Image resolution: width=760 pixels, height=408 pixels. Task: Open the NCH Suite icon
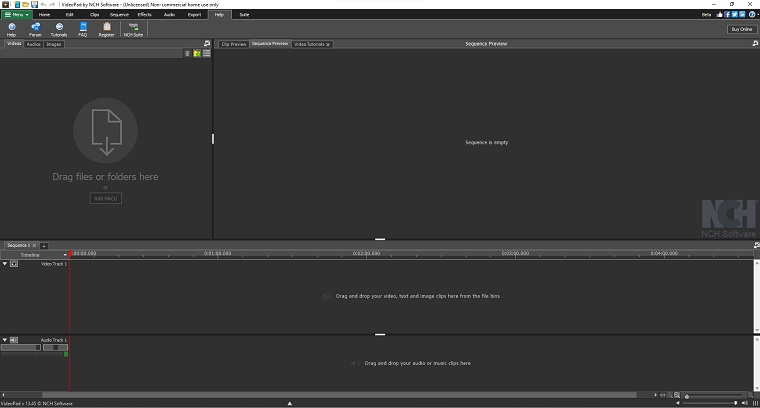point(133,30)
